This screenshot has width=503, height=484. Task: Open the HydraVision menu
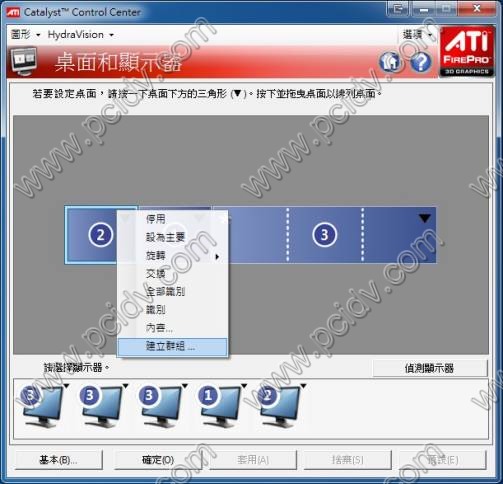80,34
